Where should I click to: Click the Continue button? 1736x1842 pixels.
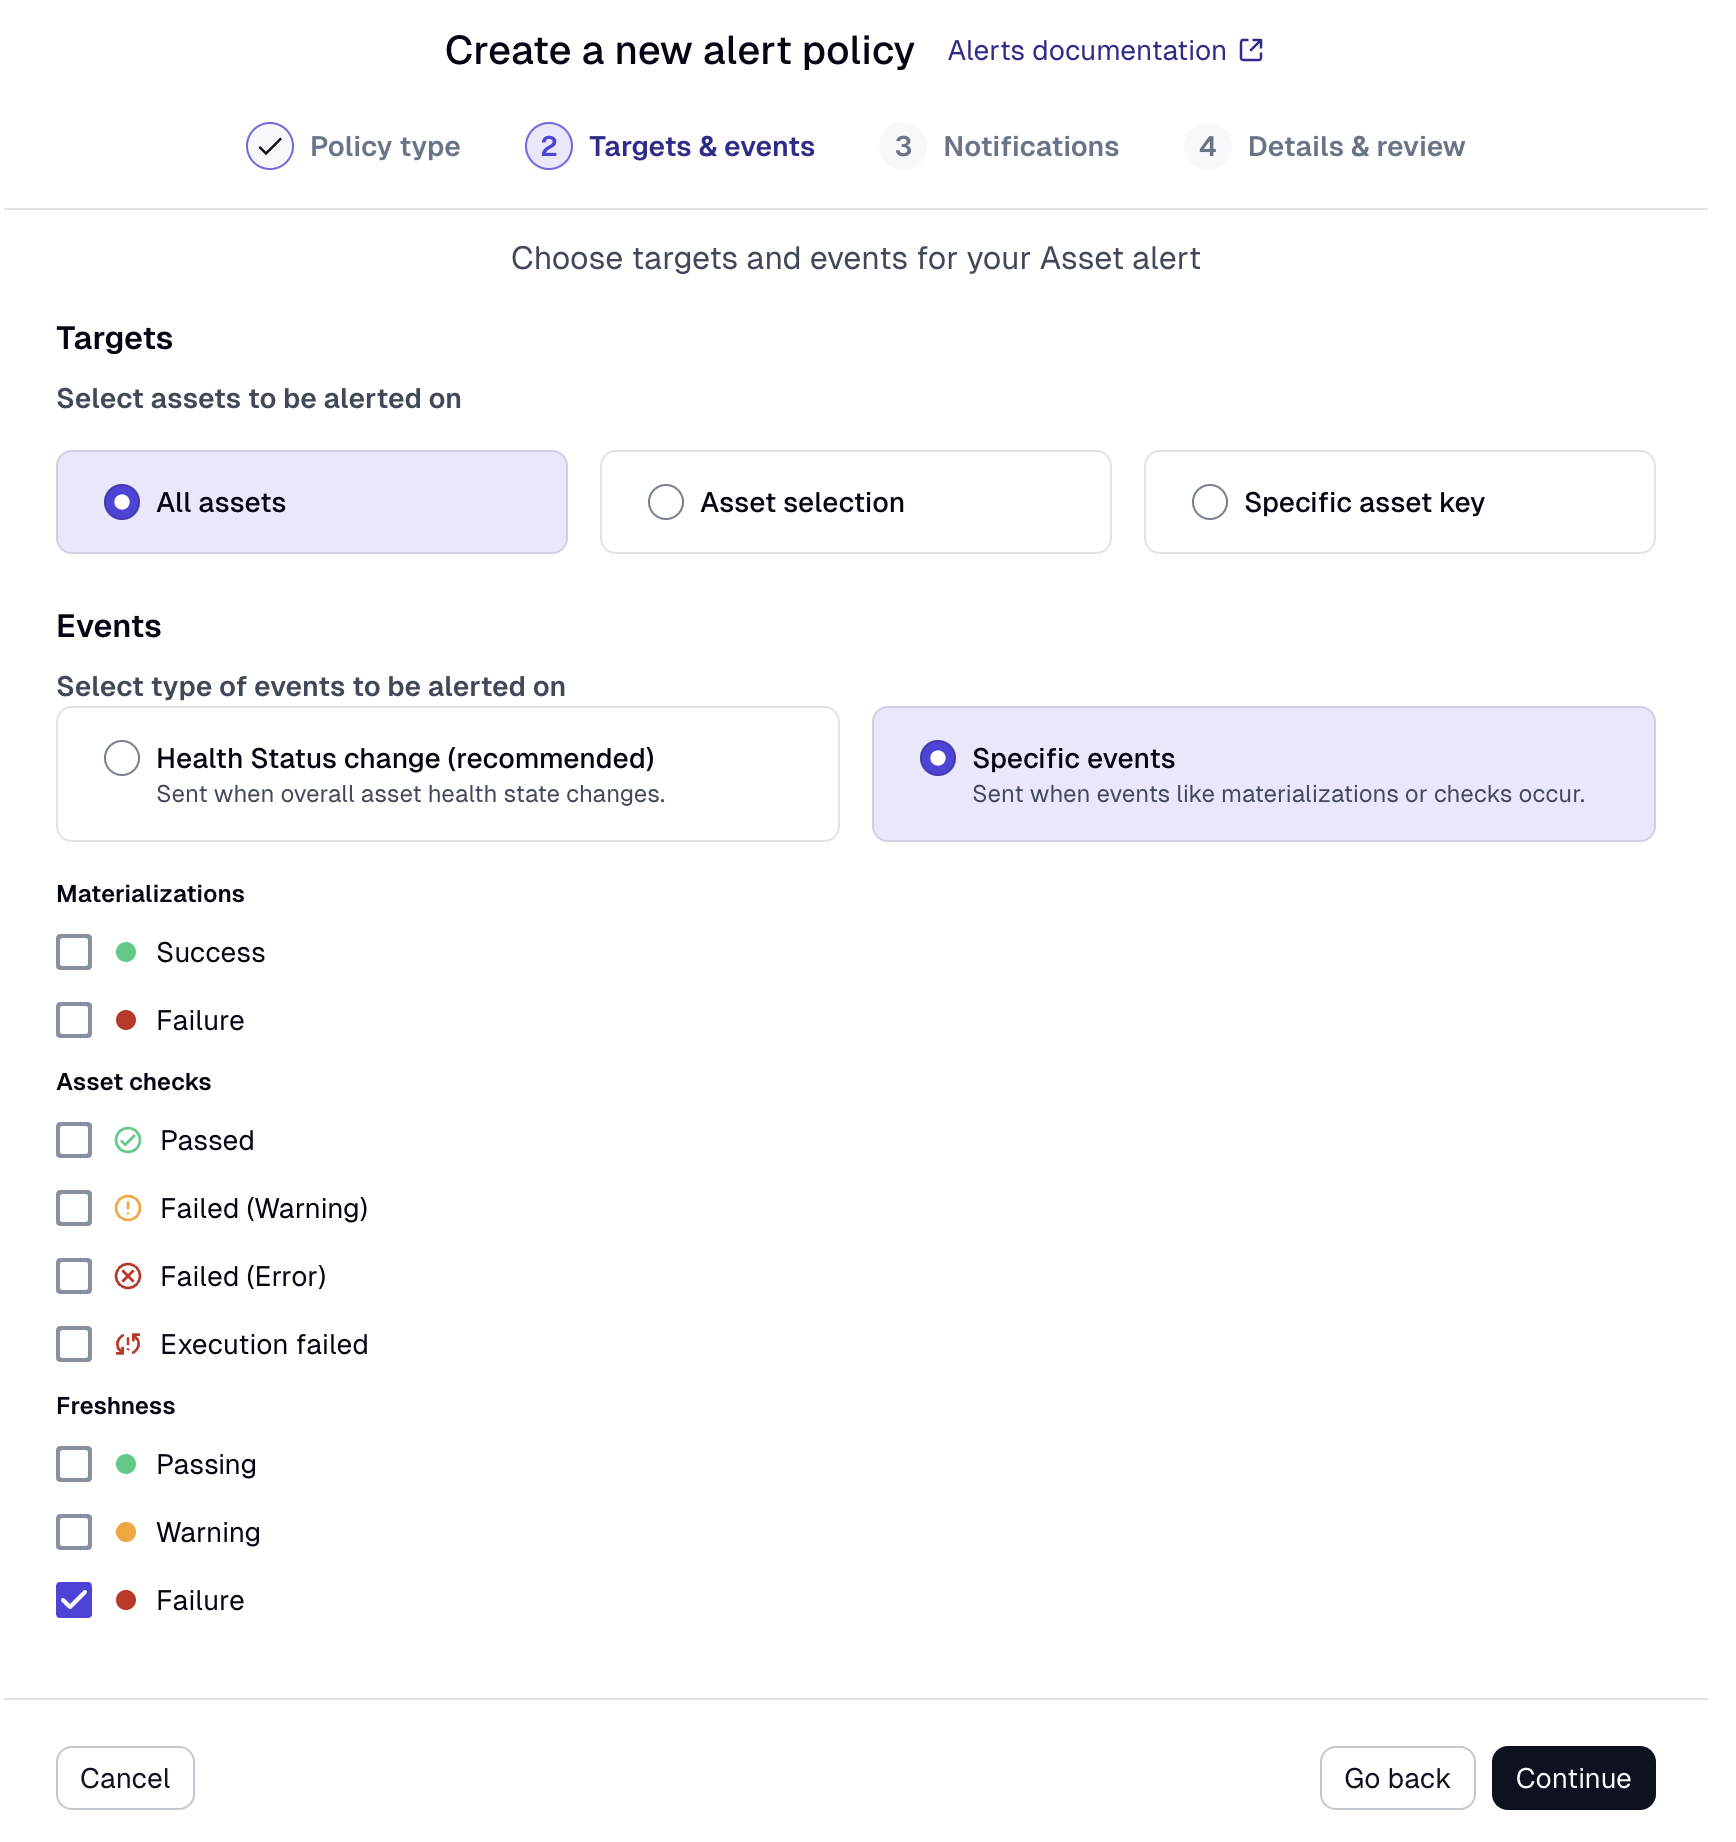pyautogui.click(x=1573, y=1778)
